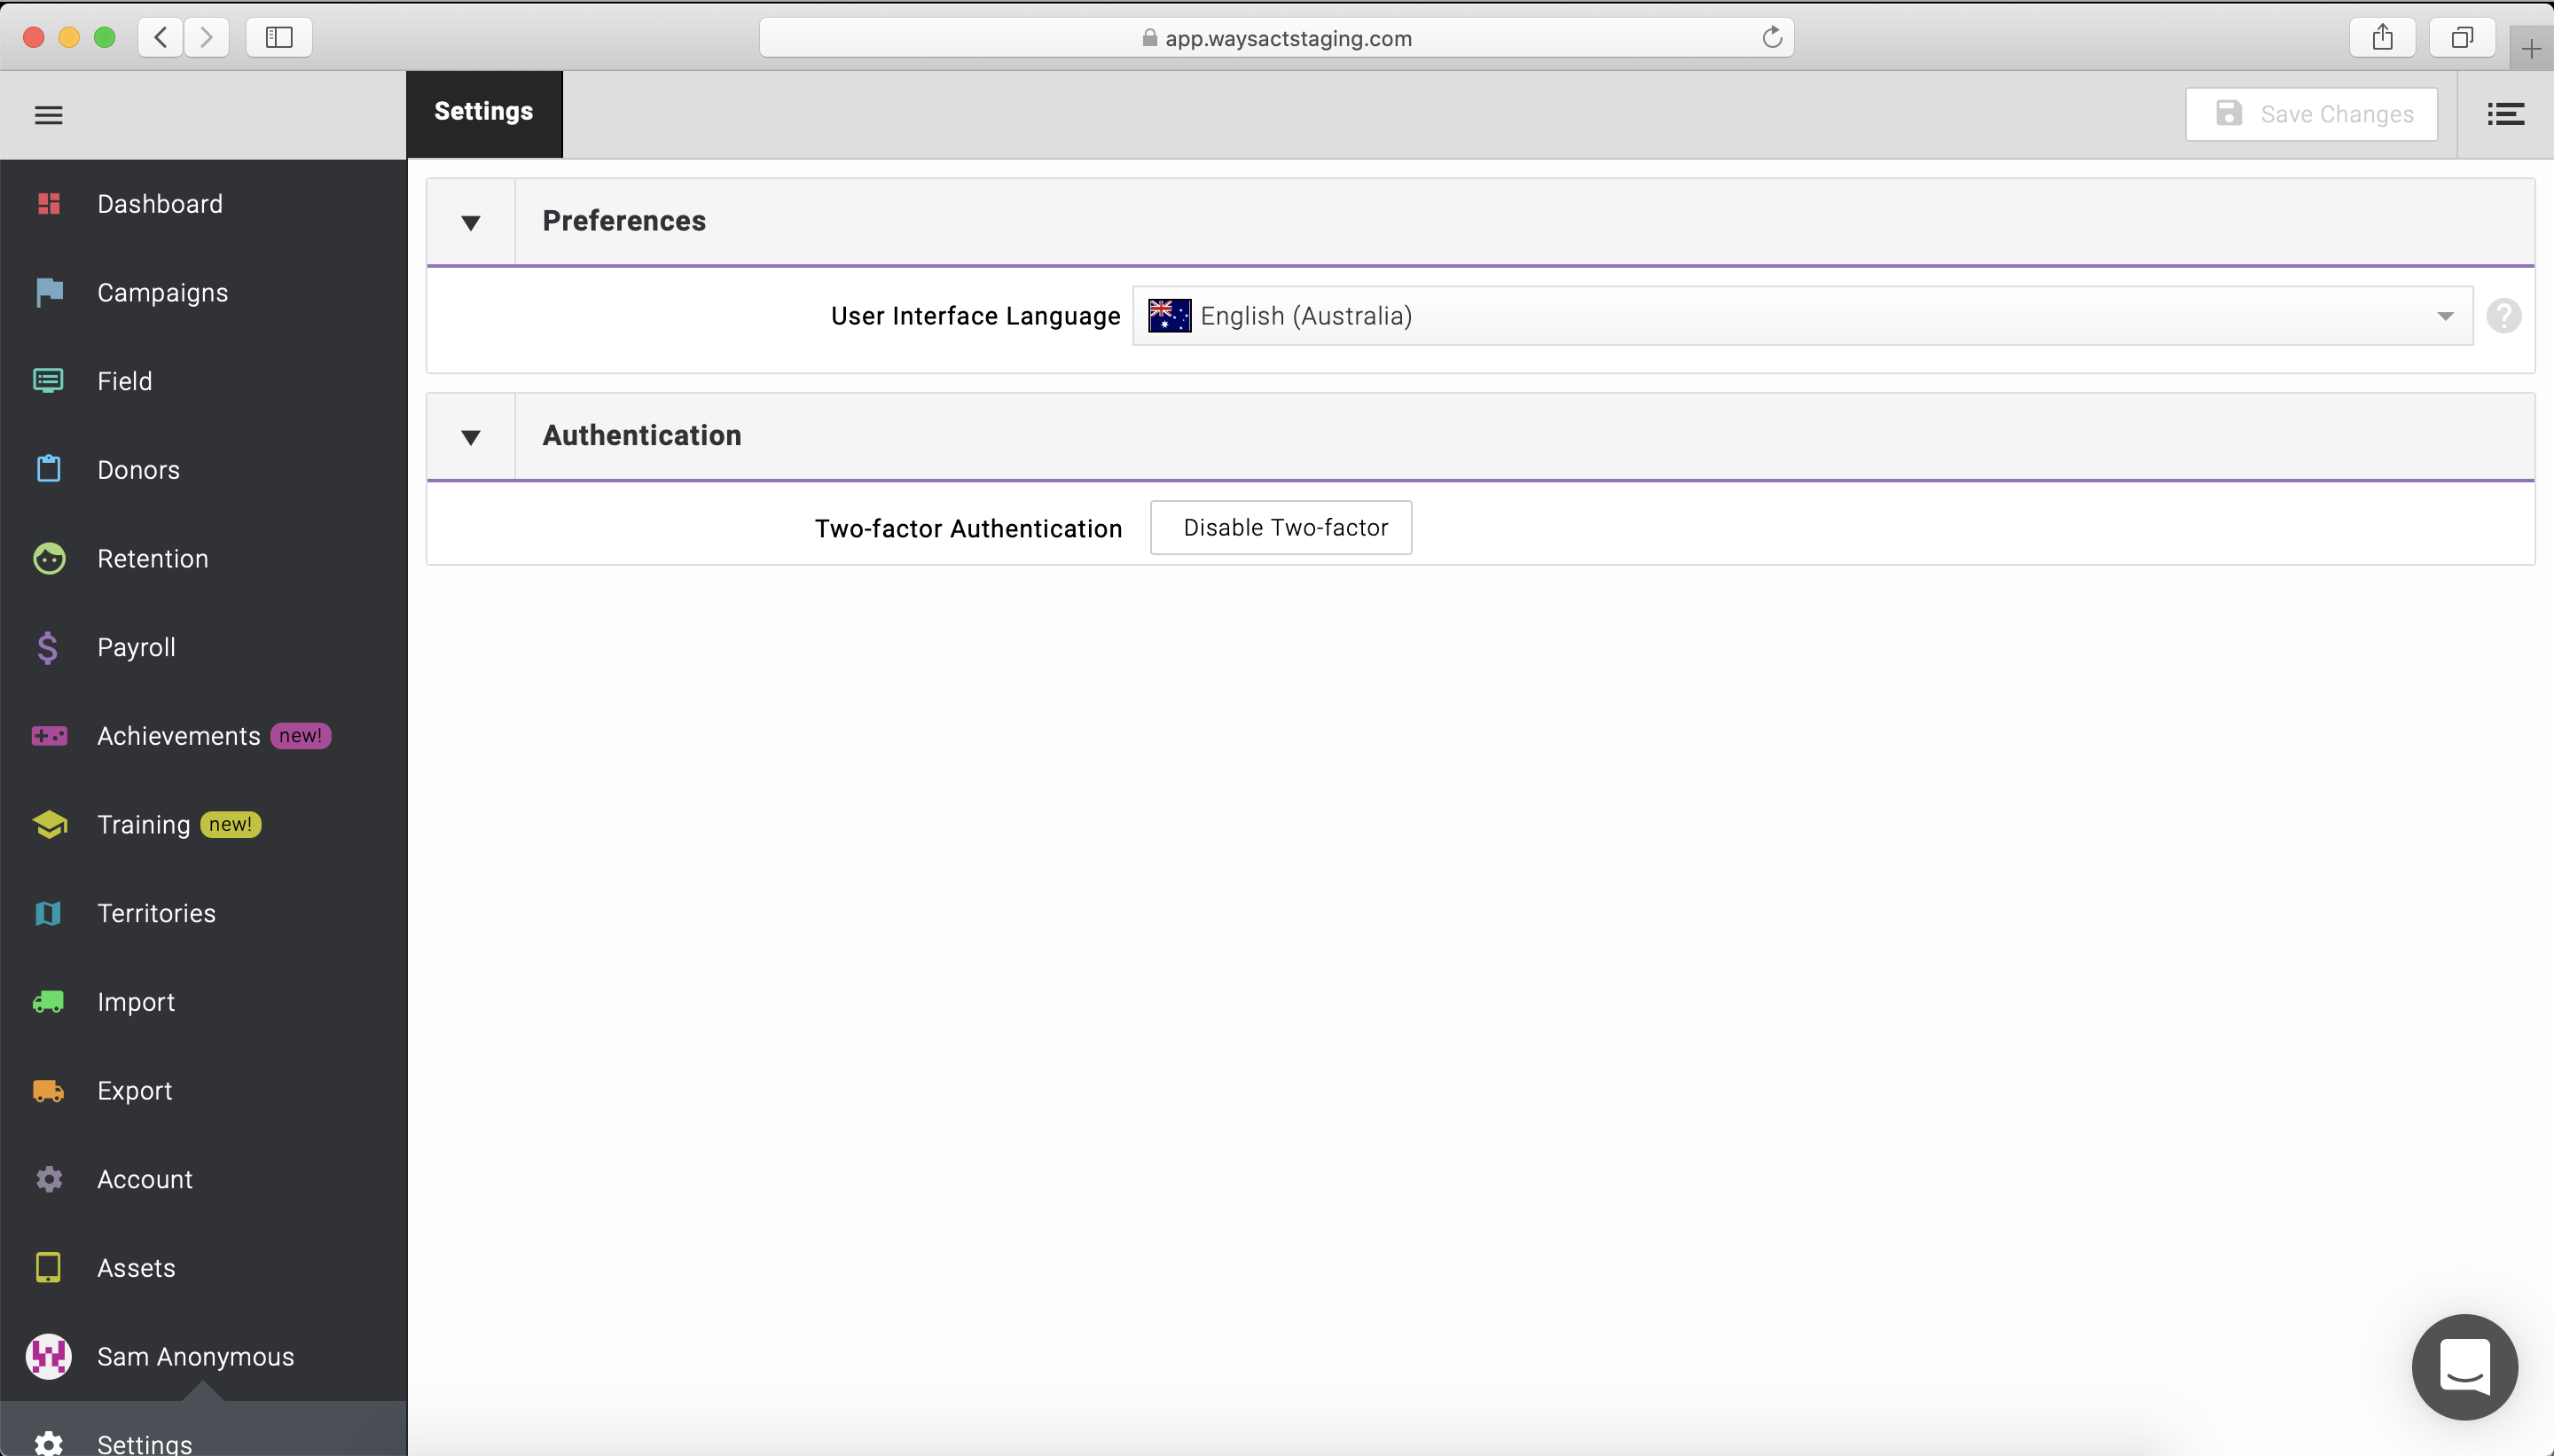Disable Two-factor Authentication
2554x1456 pixels.
point(1286,526)
